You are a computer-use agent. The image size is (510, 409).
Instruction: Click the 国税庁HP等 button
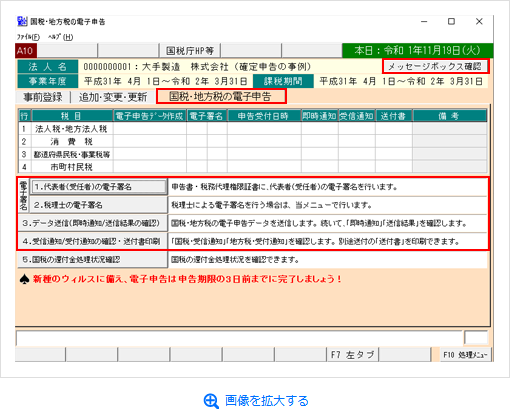(x=190, y=51)
